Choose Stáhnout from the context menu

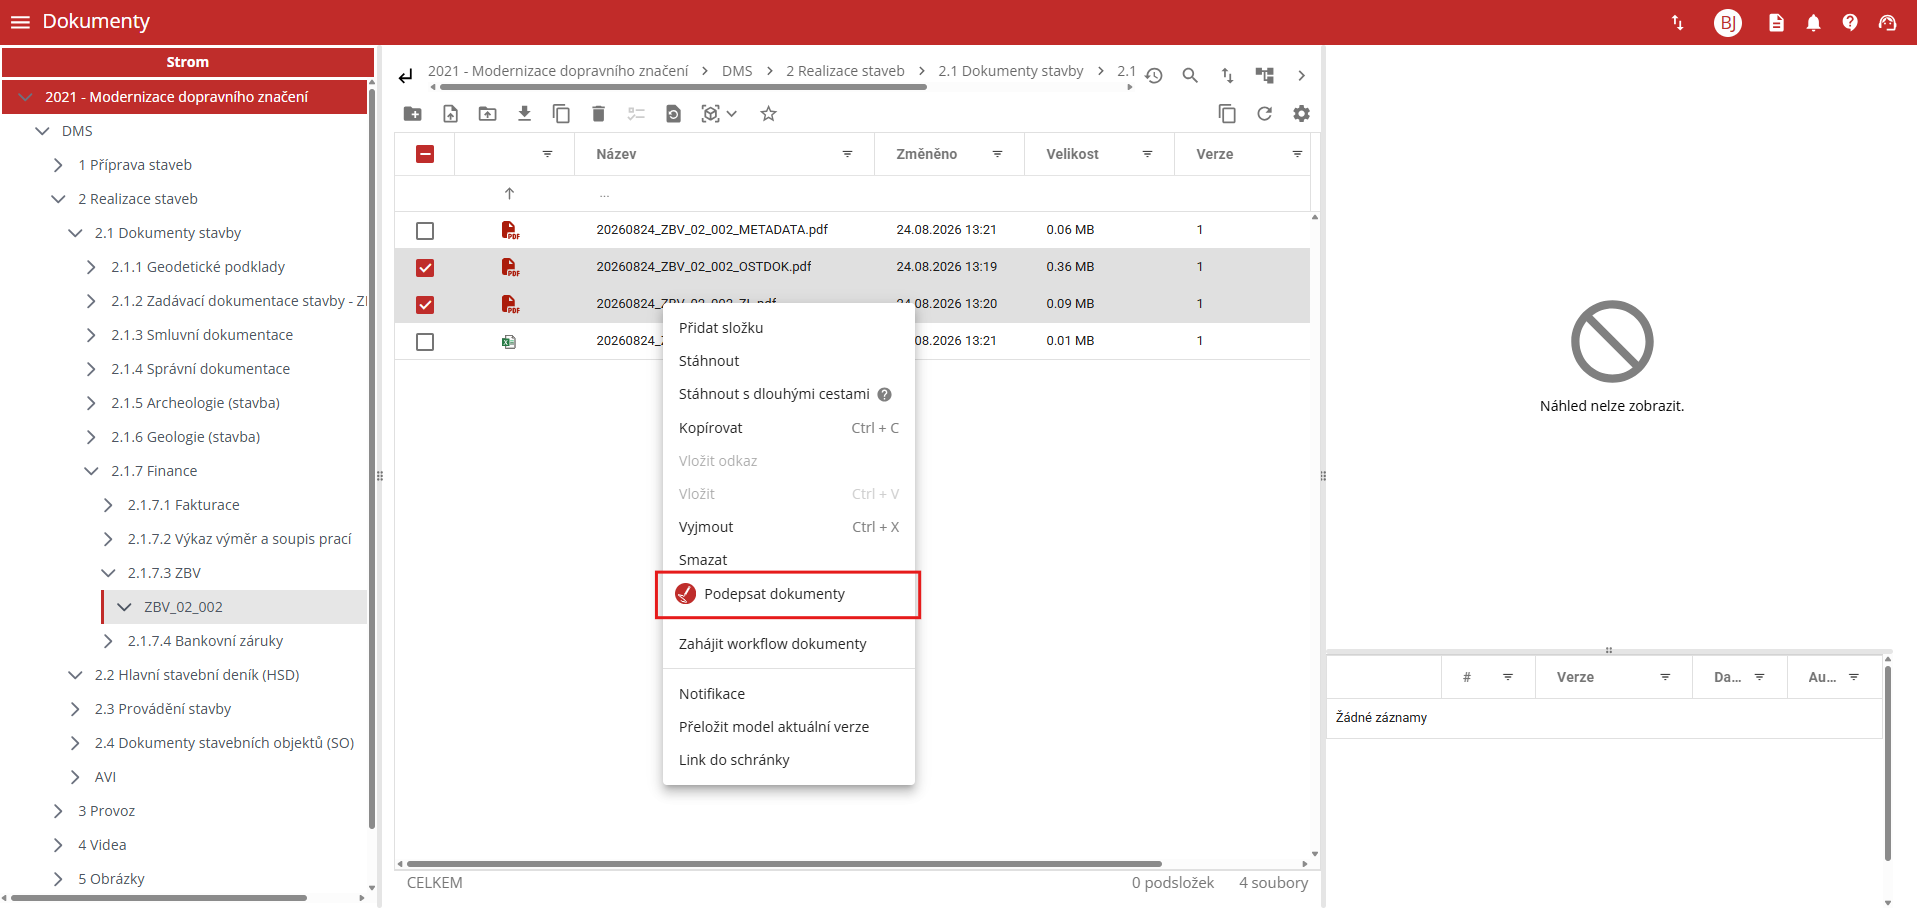(x=789, y=361)
